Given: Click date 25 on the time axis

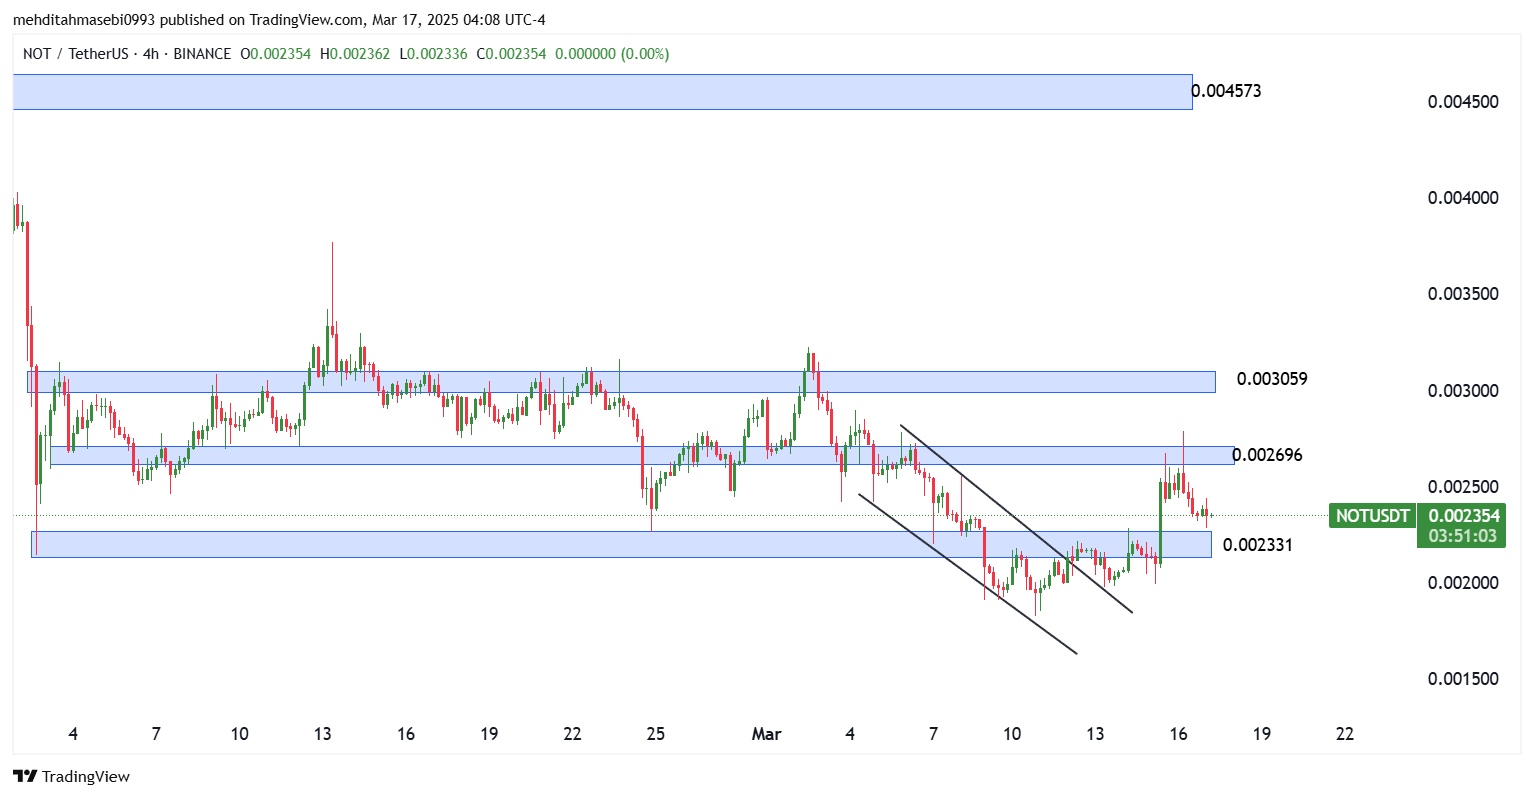Looking at the screenshot, I should [655, 734].
